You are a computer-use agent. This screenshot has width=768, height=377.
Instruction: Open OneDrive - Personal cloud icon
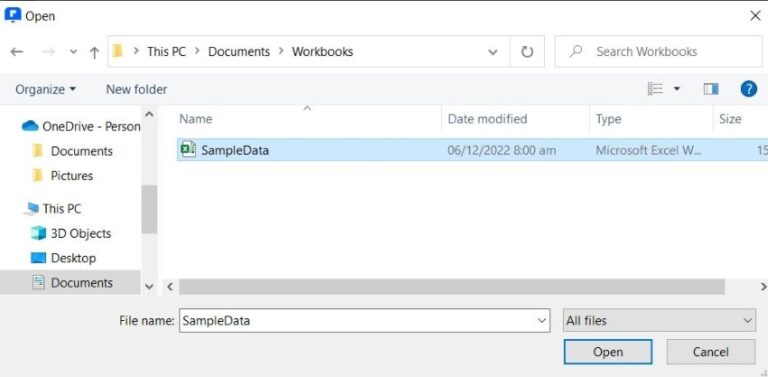point(30,126)
